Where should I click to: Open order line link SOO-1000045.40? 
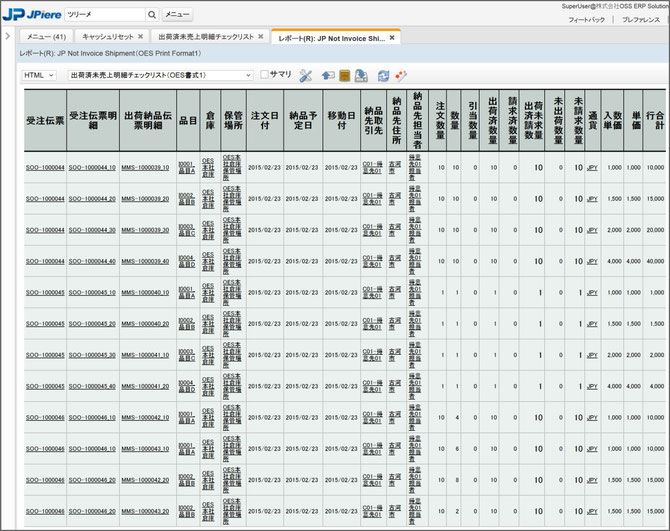click(92, 386)
